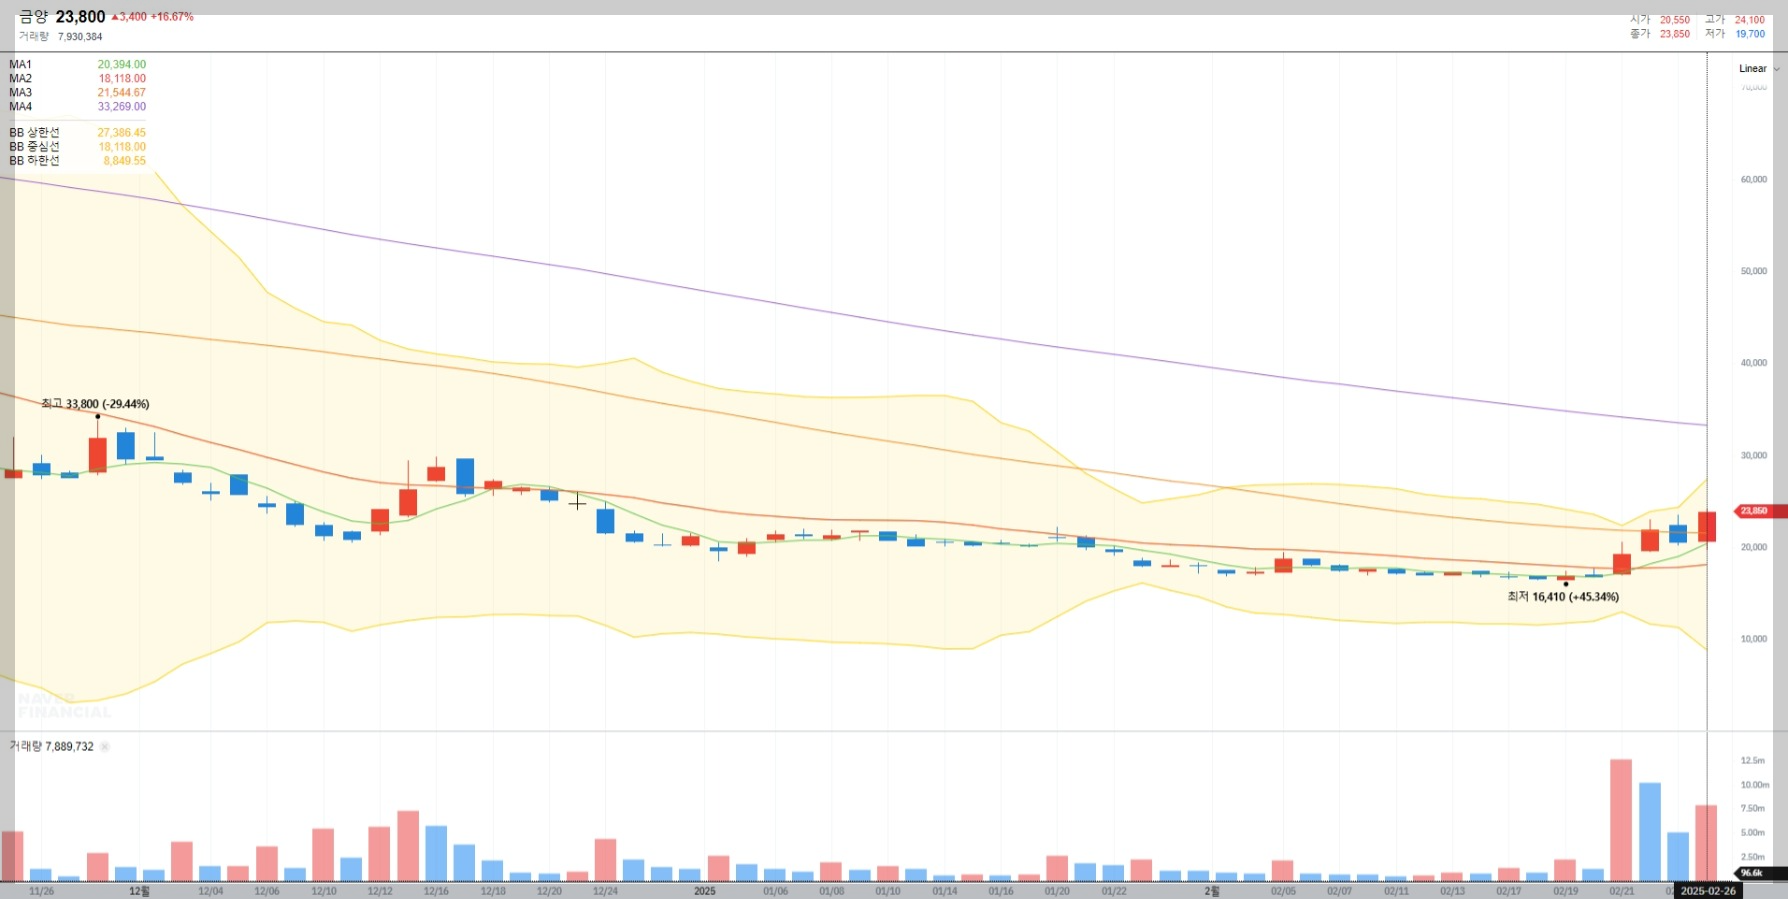Click the BB 상한선 27,386.45 legend row
This screenshot has width=1788, height=899.
tap(77, 133)
